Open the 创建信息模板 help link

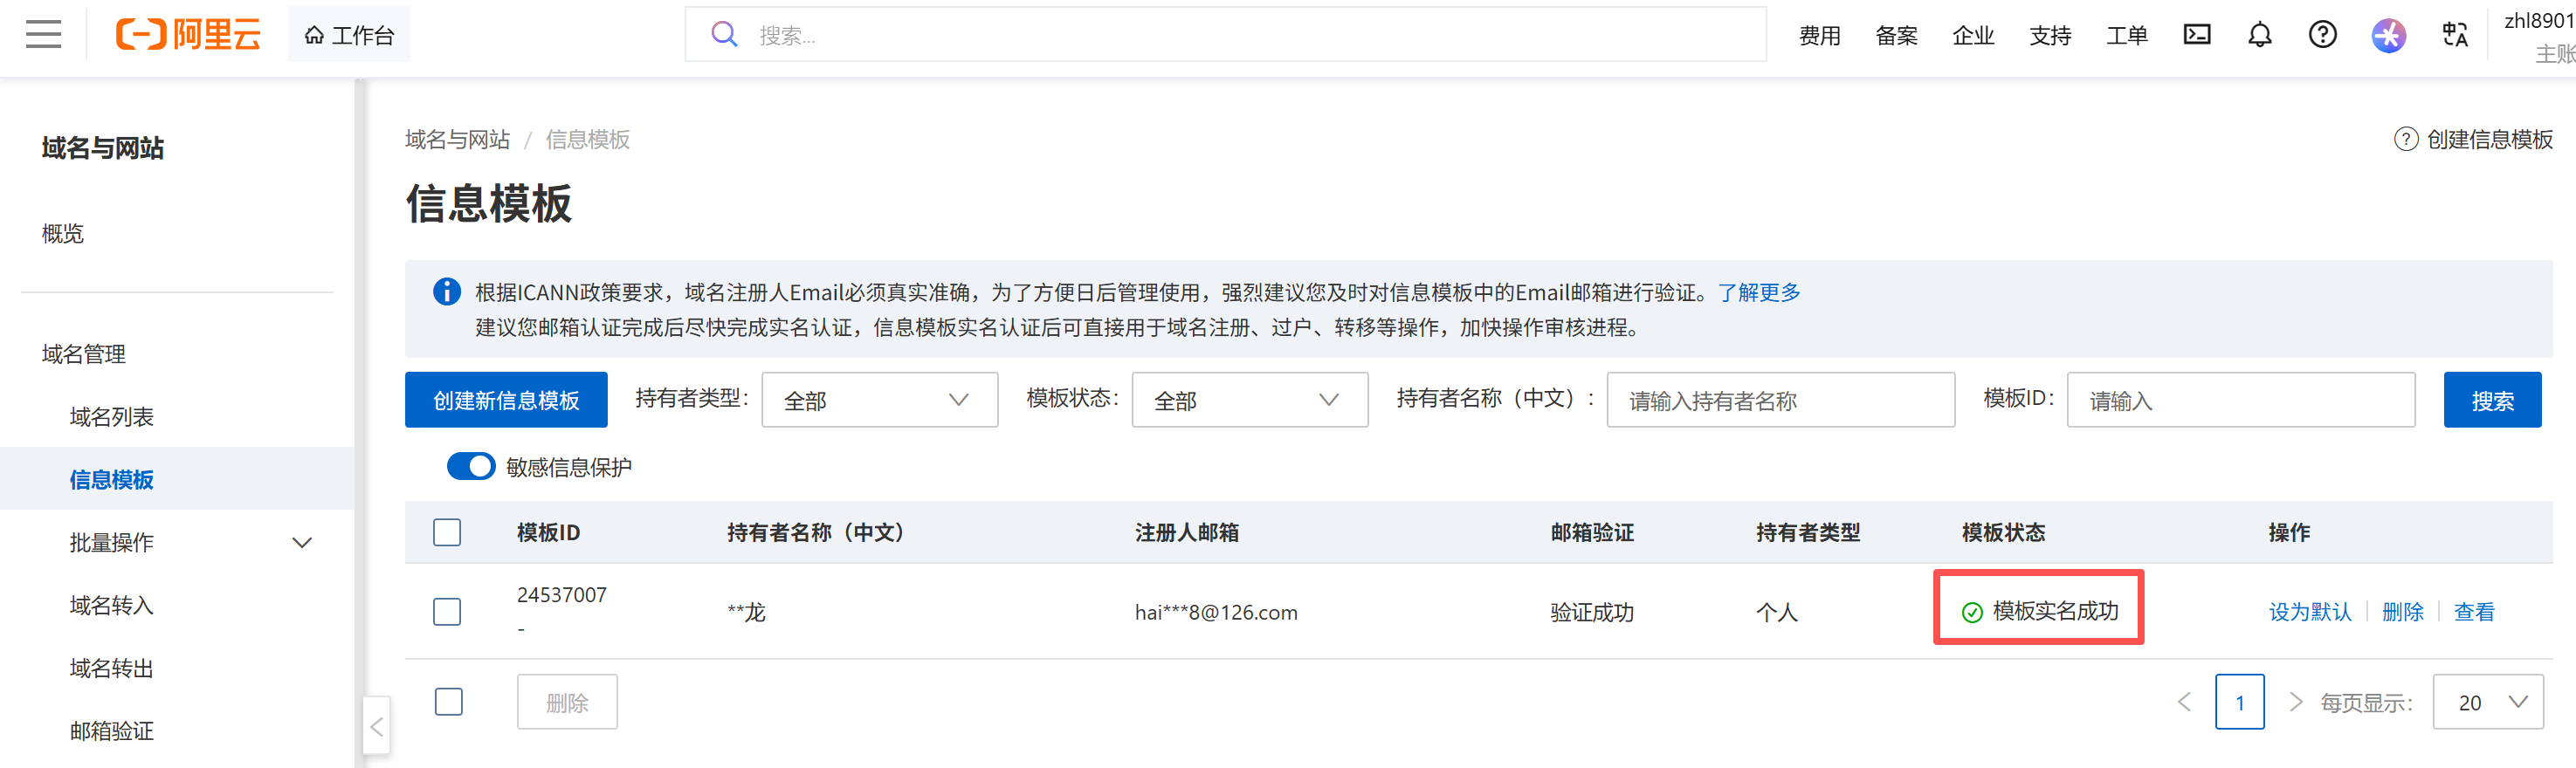click(x=2473, y=140)
